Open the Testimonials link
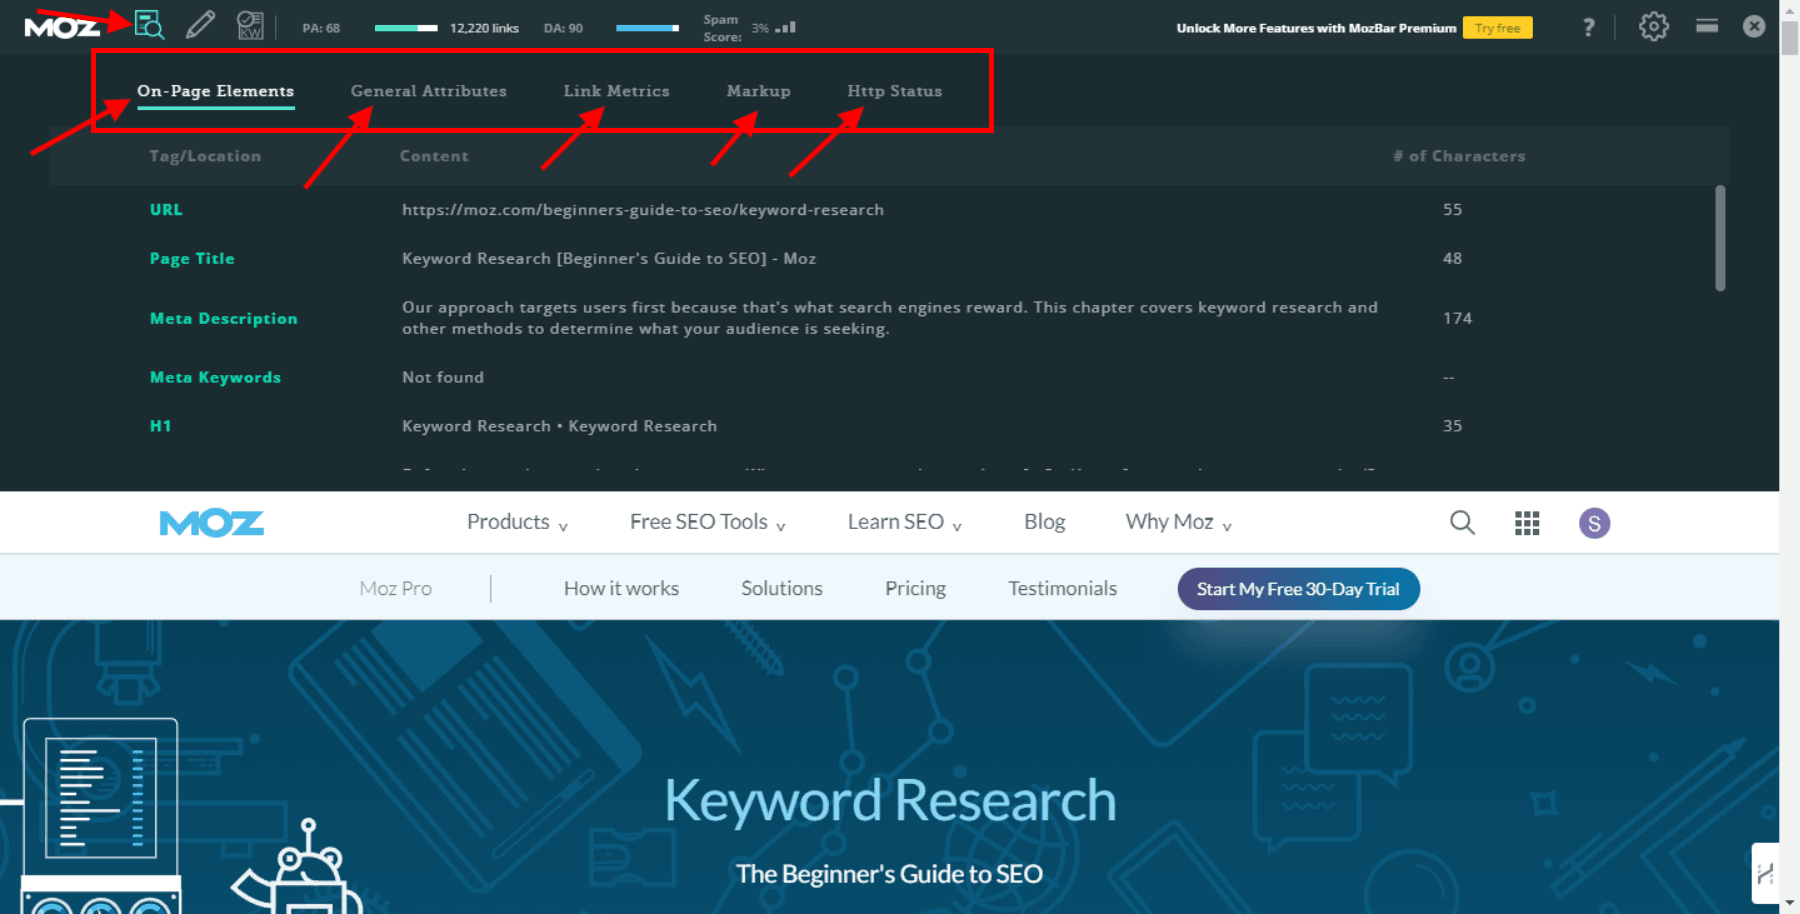The height and width of the screenshot is (914, 1800). click(x=1063, y=589)
